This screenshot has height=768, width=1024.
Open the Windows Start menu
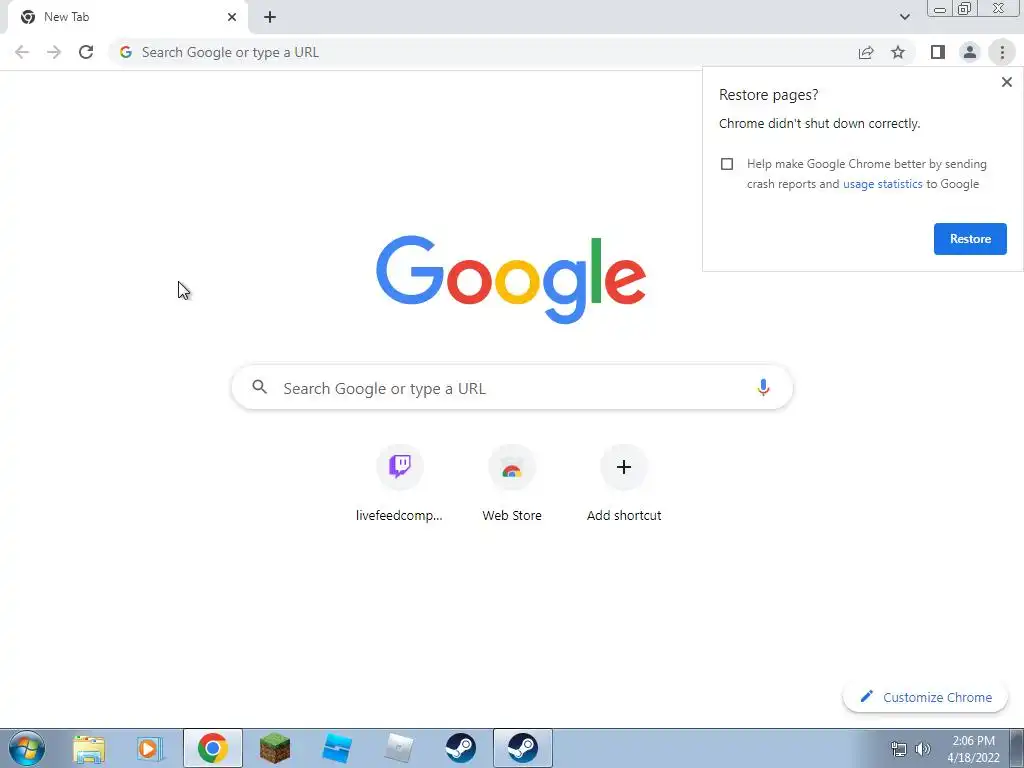point(27,748)
